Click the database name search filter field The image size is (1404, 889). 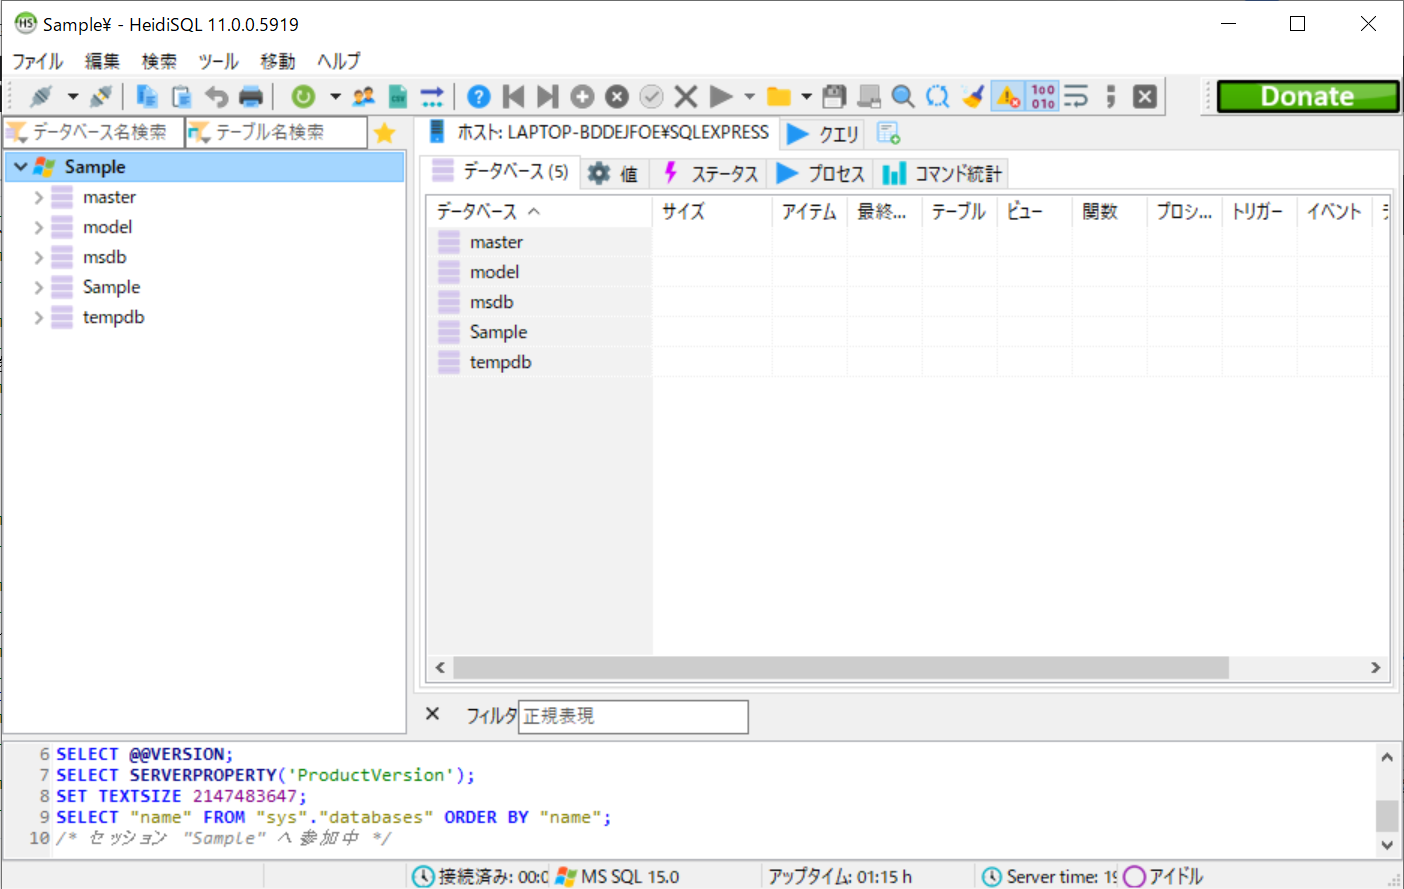coord(94,132)
